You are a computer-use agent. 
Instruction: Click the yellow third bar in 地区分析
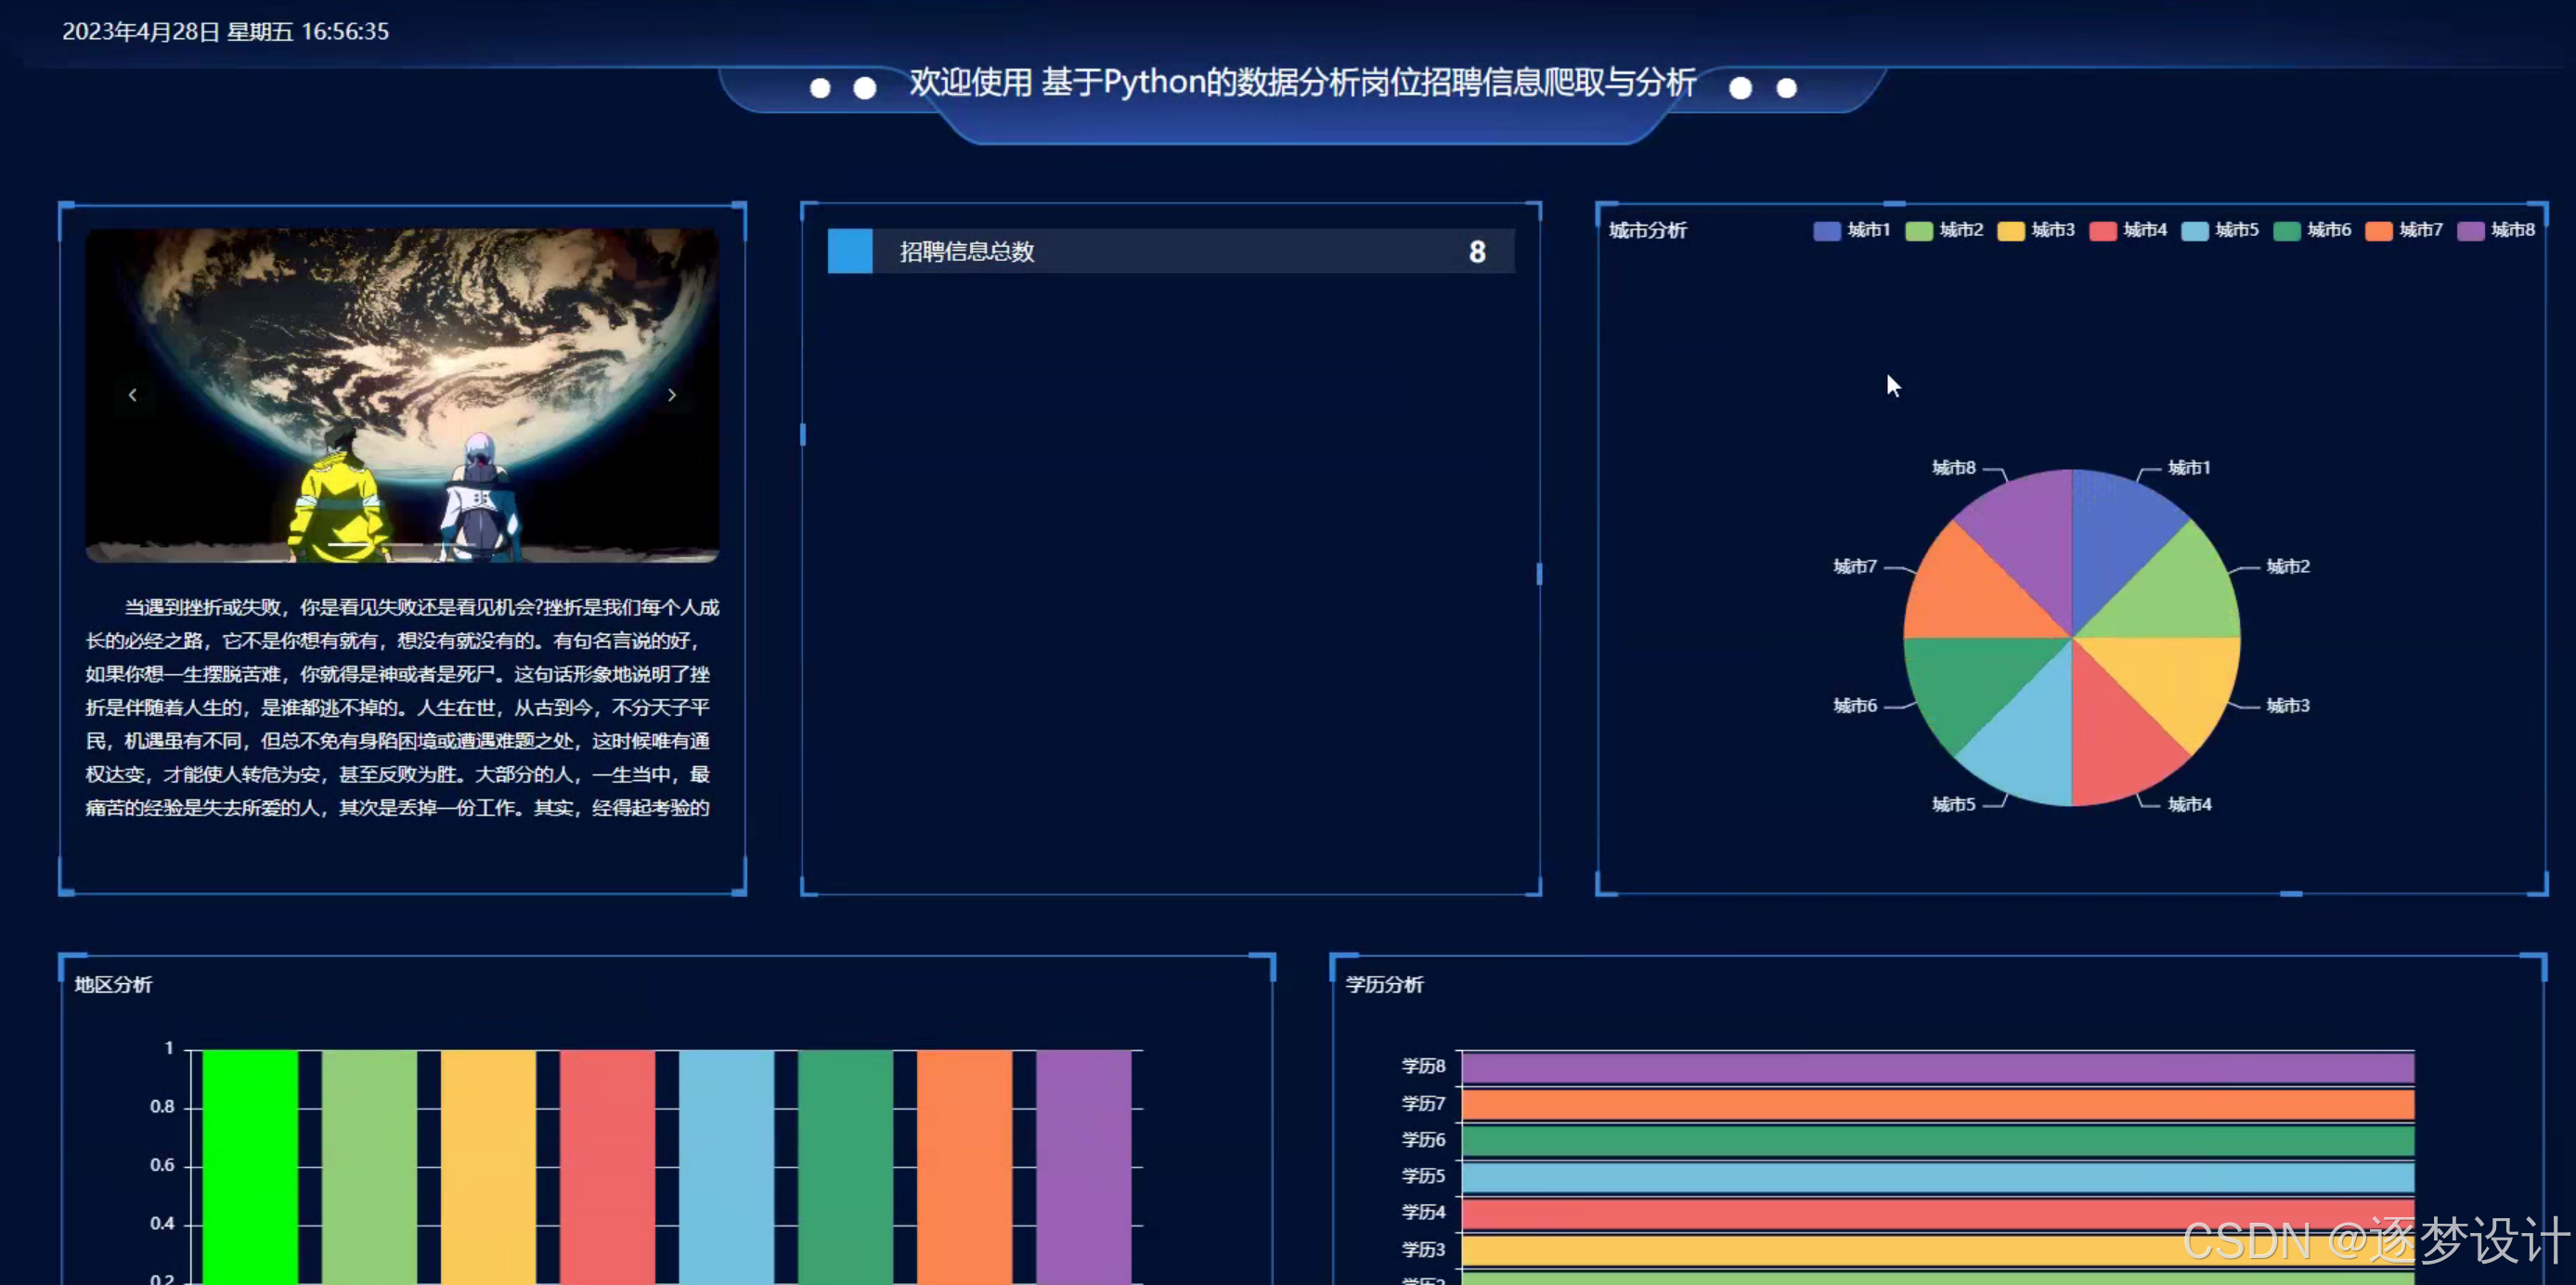488,1167
